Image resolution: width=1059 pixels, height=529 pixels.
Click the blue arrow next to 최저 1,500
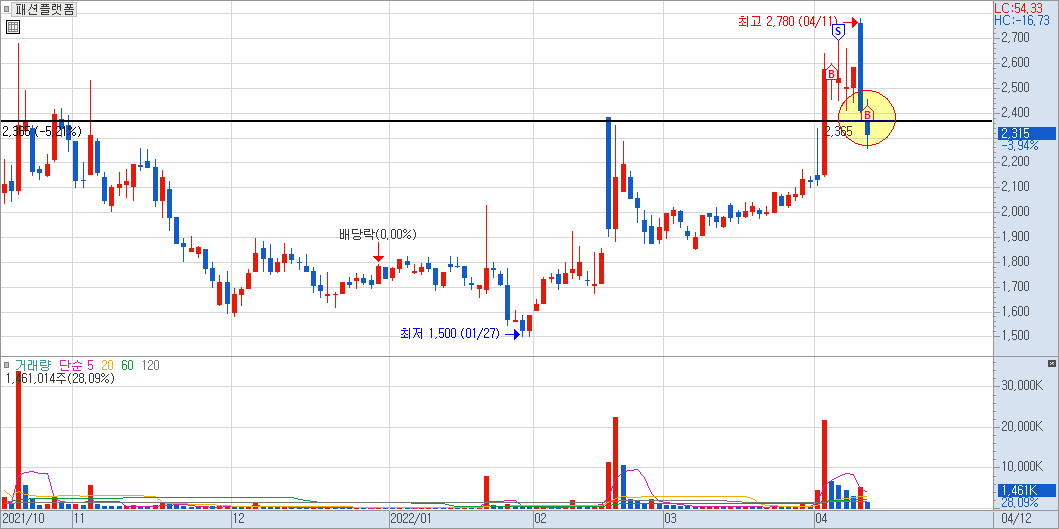[x=512, y=333]
